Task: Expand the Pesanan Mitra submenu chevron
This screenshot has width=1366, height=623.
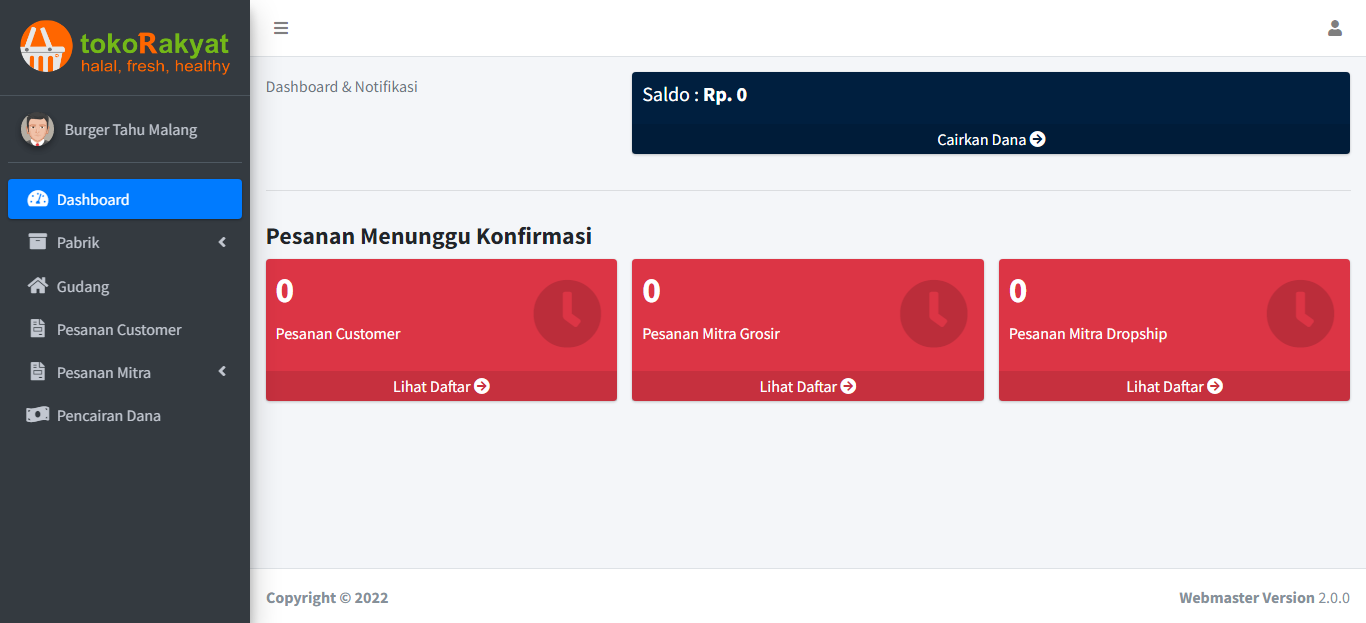Action: click(x=222, y=372)
